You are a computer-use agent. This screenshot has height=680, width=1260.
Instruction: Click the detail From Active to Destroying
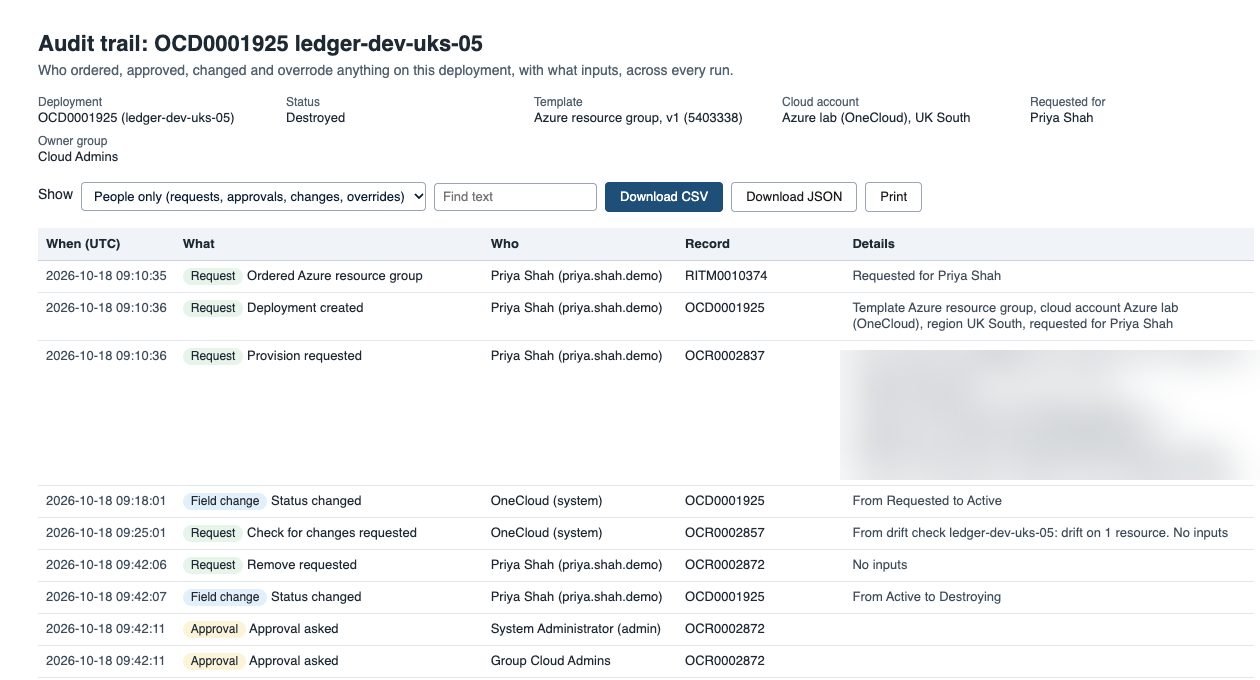[926, 597]
